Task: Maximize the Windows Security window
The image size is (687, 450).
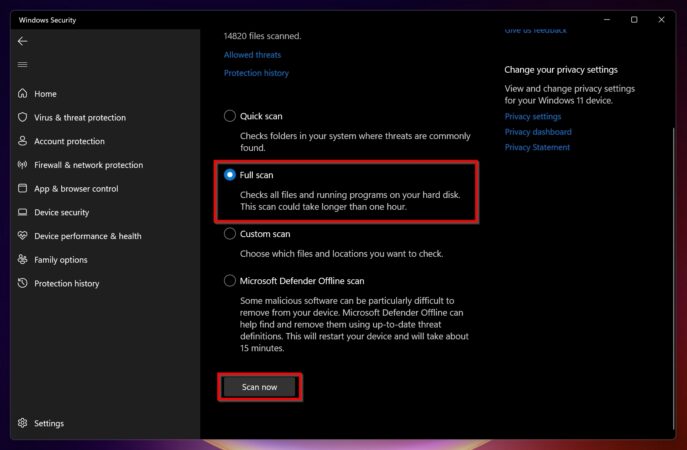Action: coord(634,20)
